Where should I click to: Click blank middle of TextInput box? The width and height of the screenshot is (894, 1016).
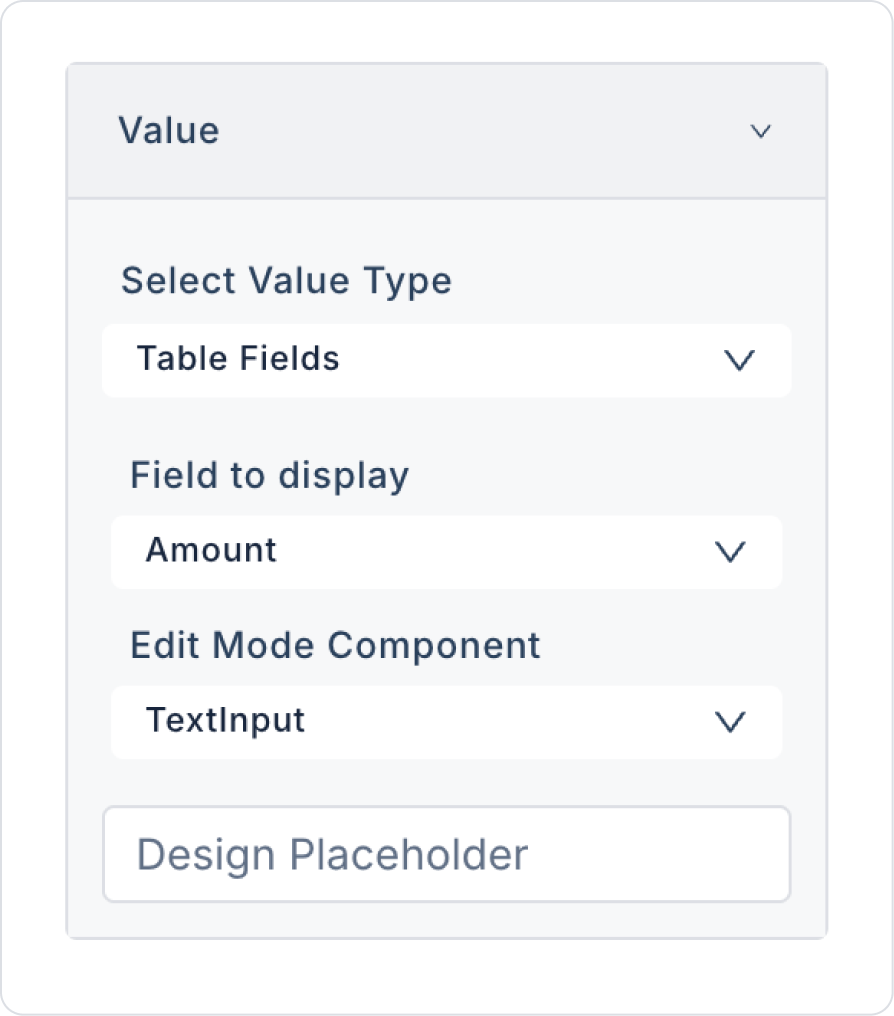[x=500, y=722]
